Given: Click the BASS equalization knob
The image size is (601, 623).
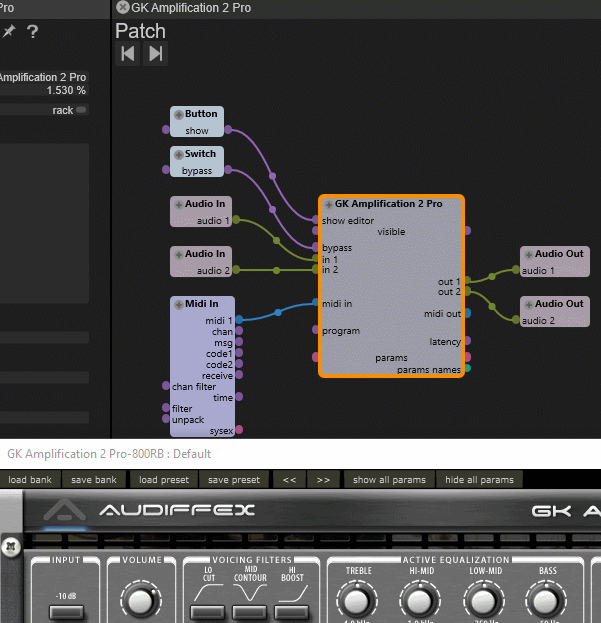Looking at the screenshot, I should [546, 602].
